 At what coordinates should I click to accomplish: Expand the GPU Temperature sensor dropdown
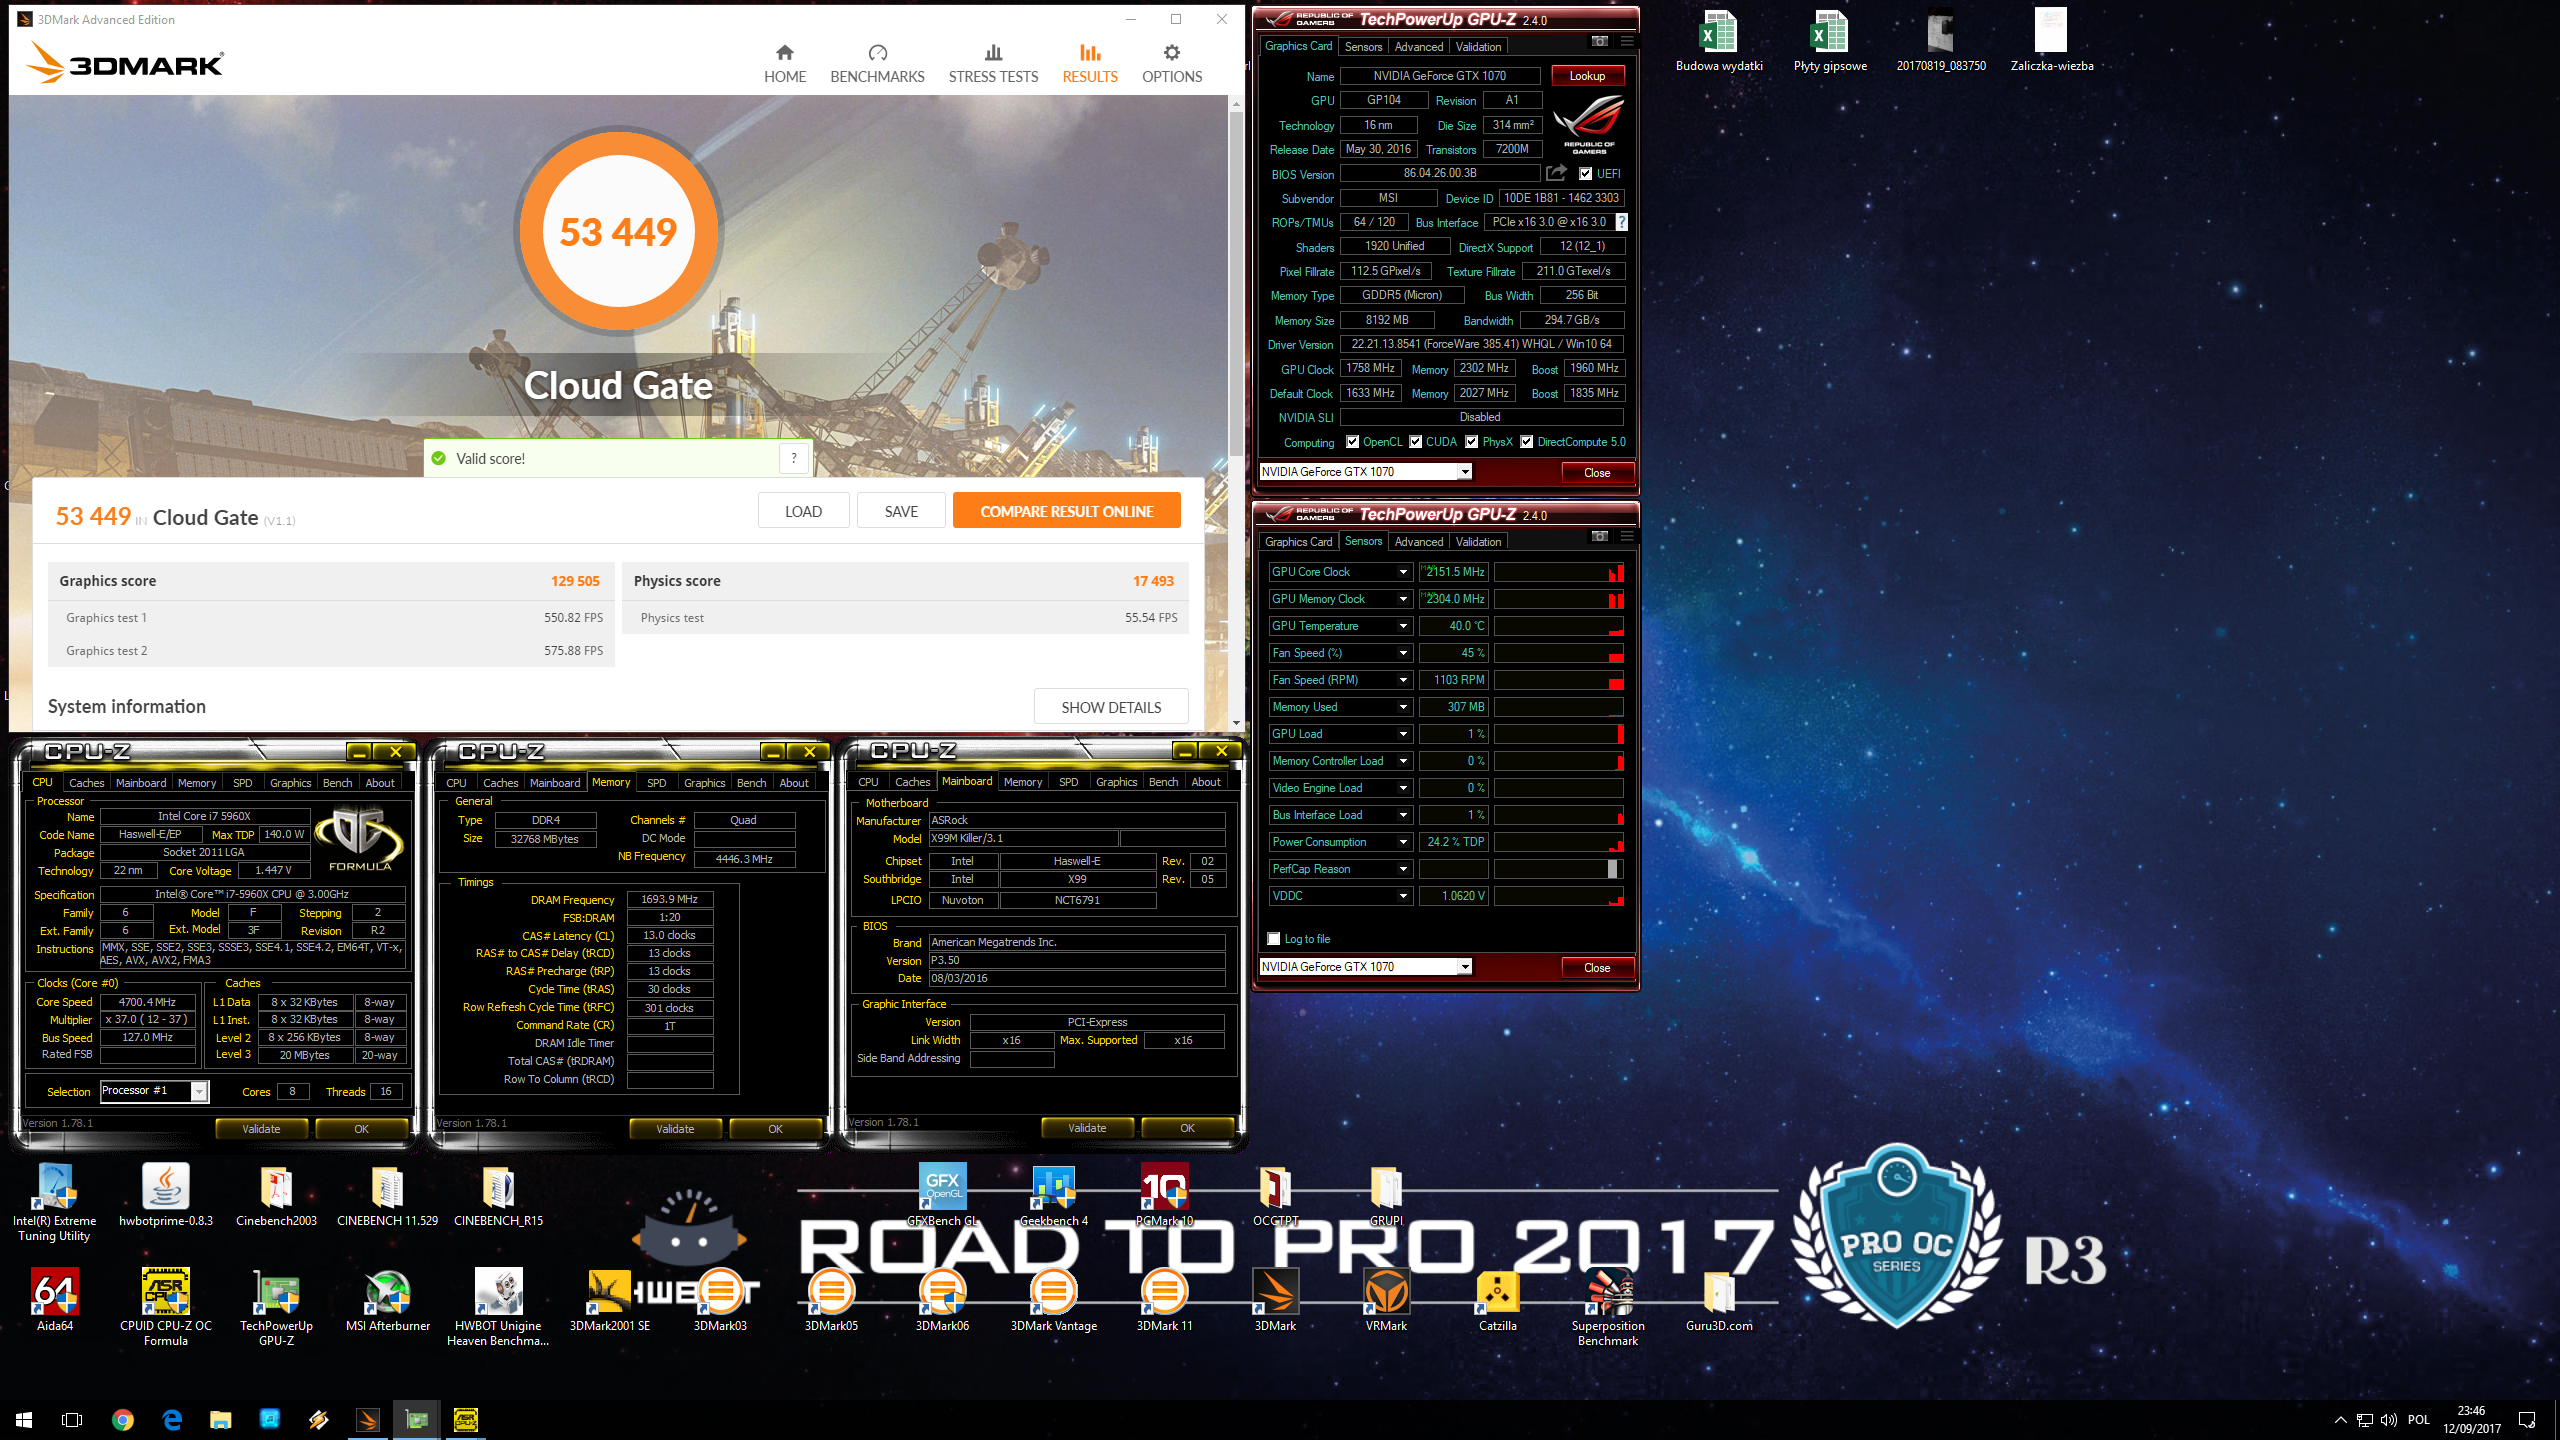[x=1403, y=626]
